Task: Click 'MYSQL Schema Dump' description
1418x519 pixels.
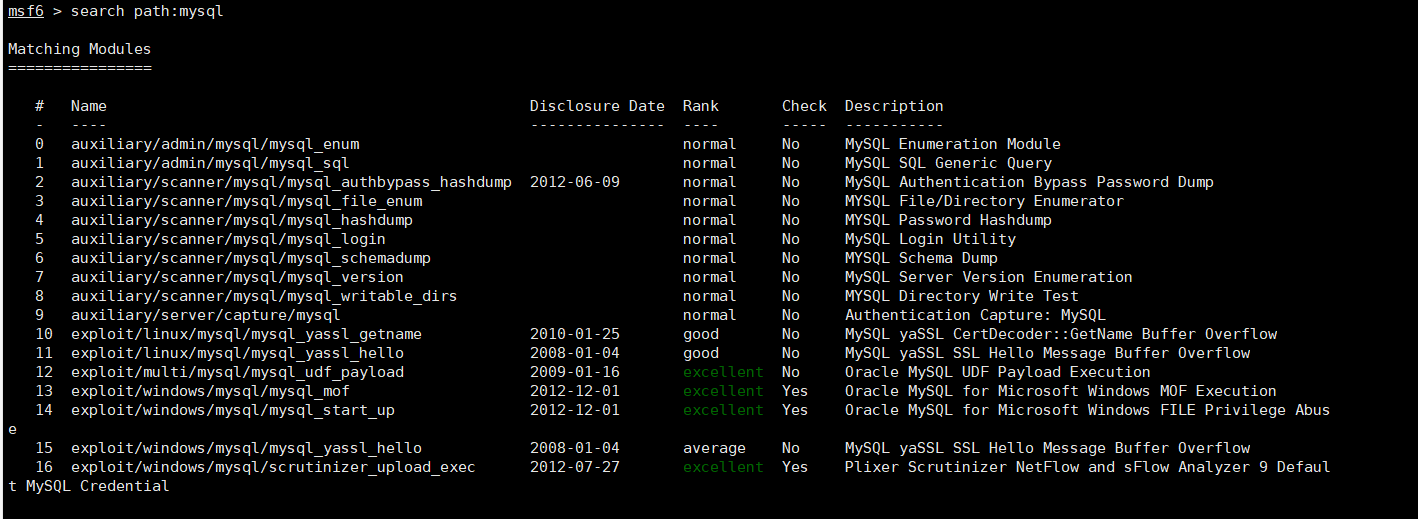Action: 921,258
